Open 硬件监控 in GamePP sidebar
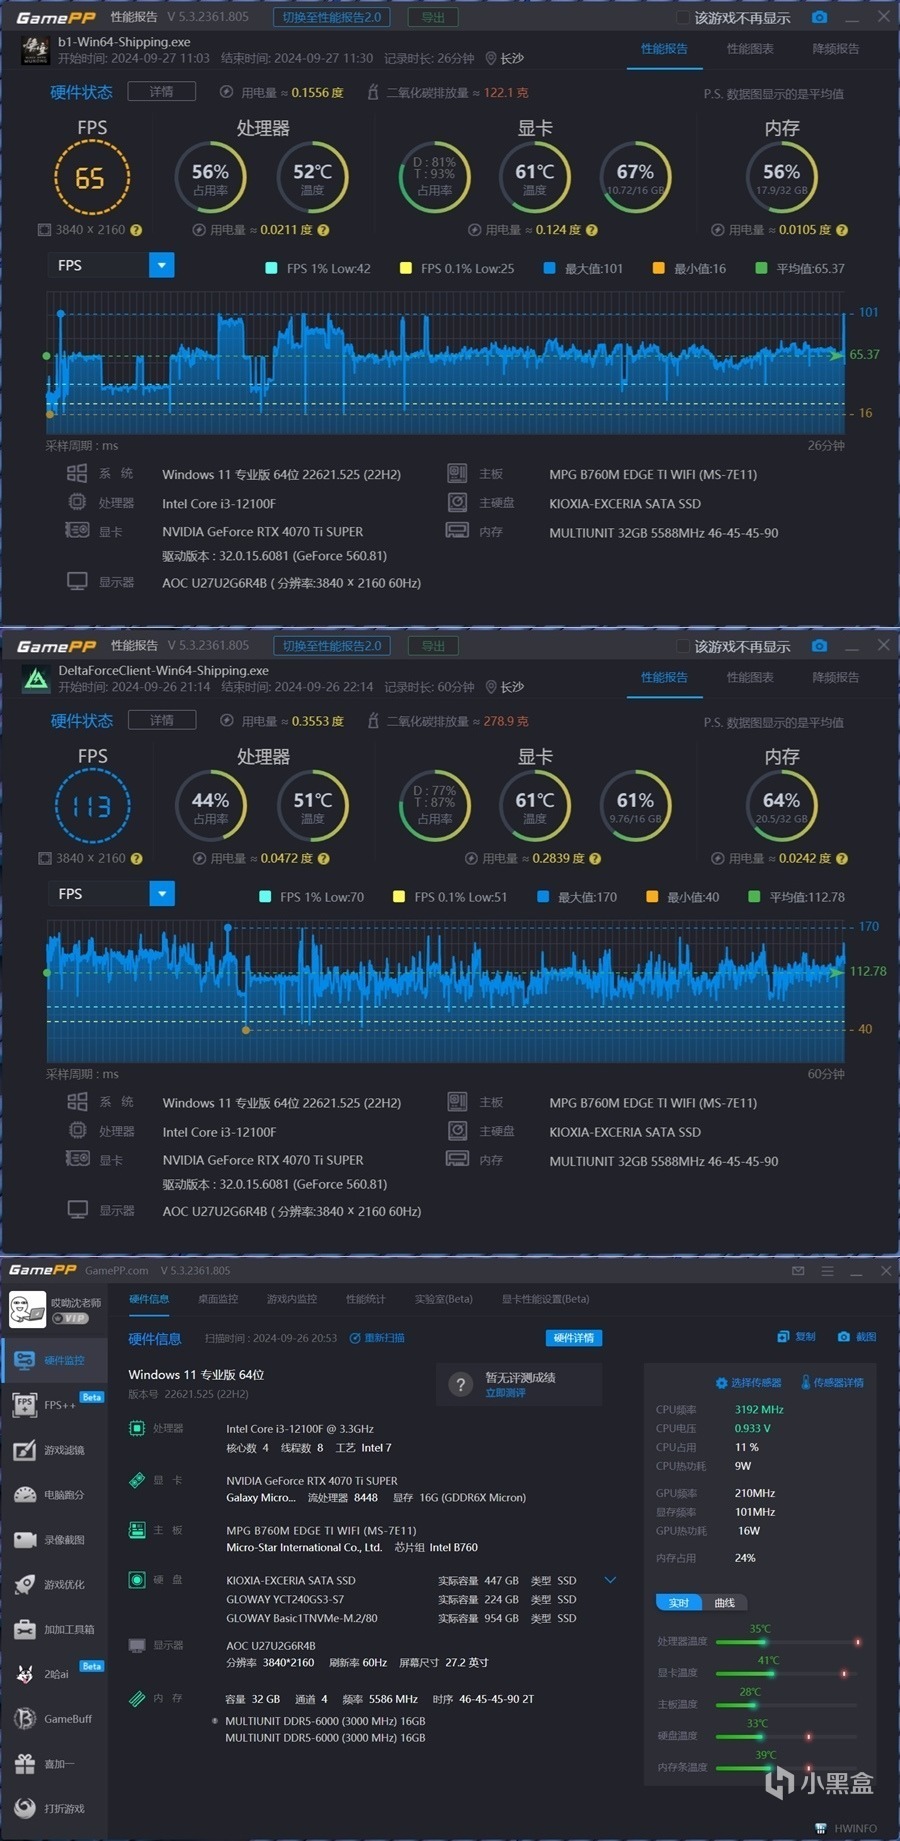 [x=54, y=1360]
